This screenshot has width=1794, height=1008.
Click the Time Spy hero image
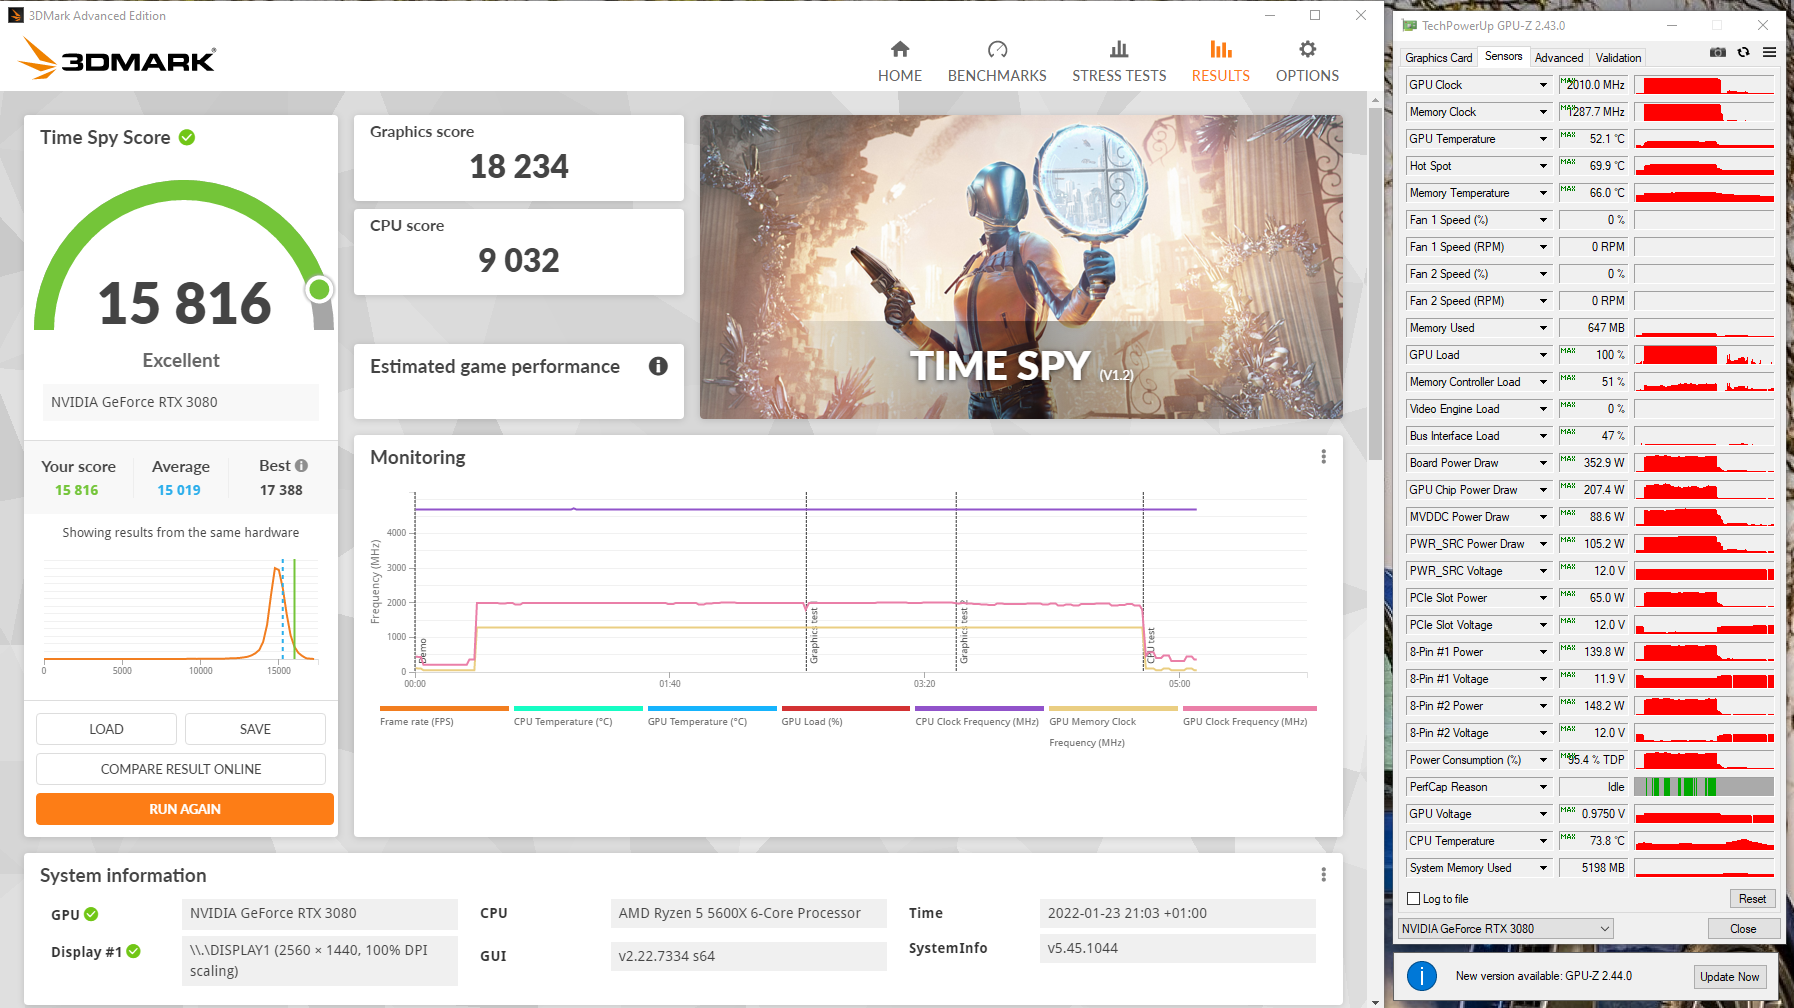(1021, 267)
